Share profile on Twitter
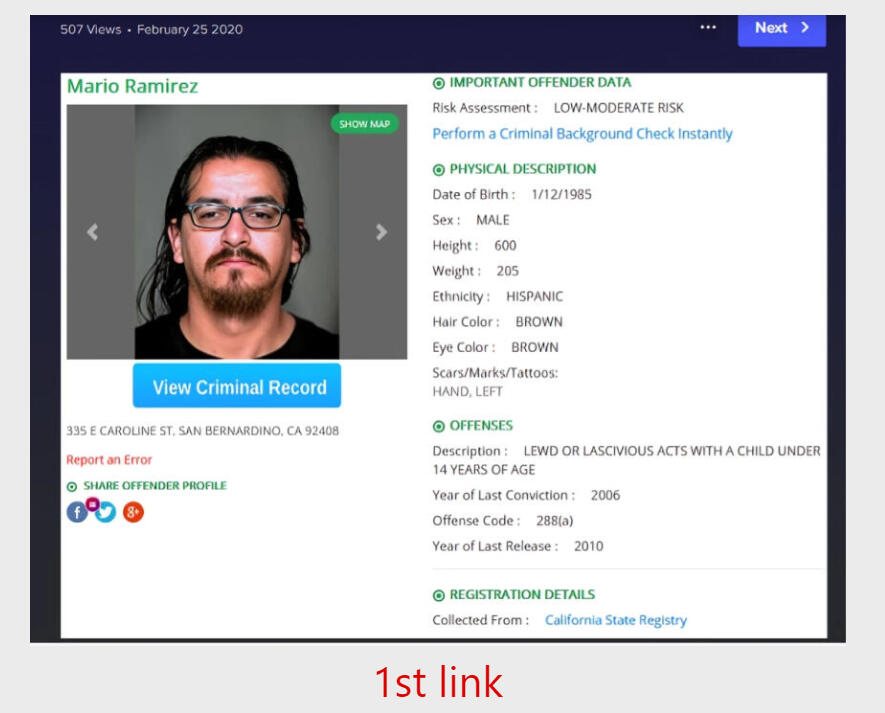 pyautogui.click(x=106, y=512)
